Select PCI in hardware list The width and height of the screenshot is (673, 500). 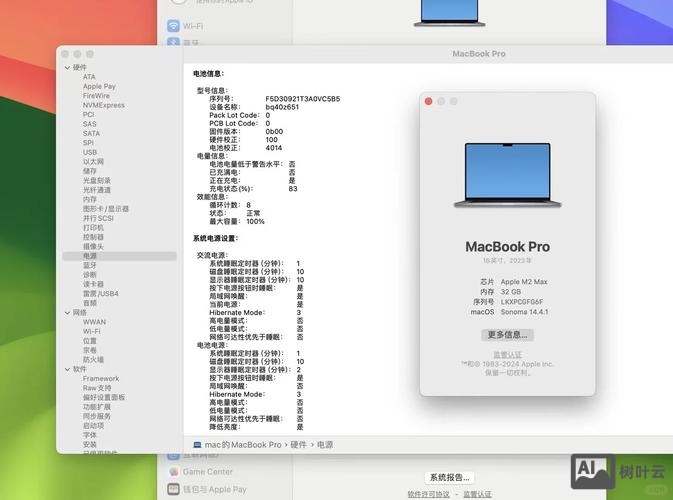tap(88, 115)
